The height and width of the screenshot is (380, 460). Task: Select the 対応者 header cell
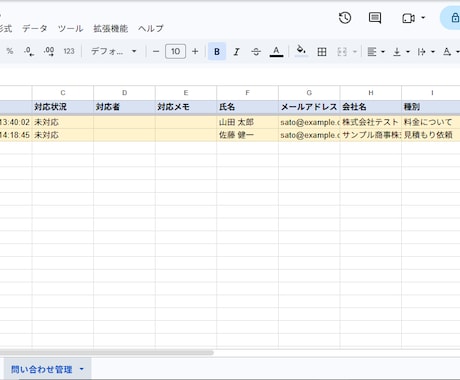(124, 107)
